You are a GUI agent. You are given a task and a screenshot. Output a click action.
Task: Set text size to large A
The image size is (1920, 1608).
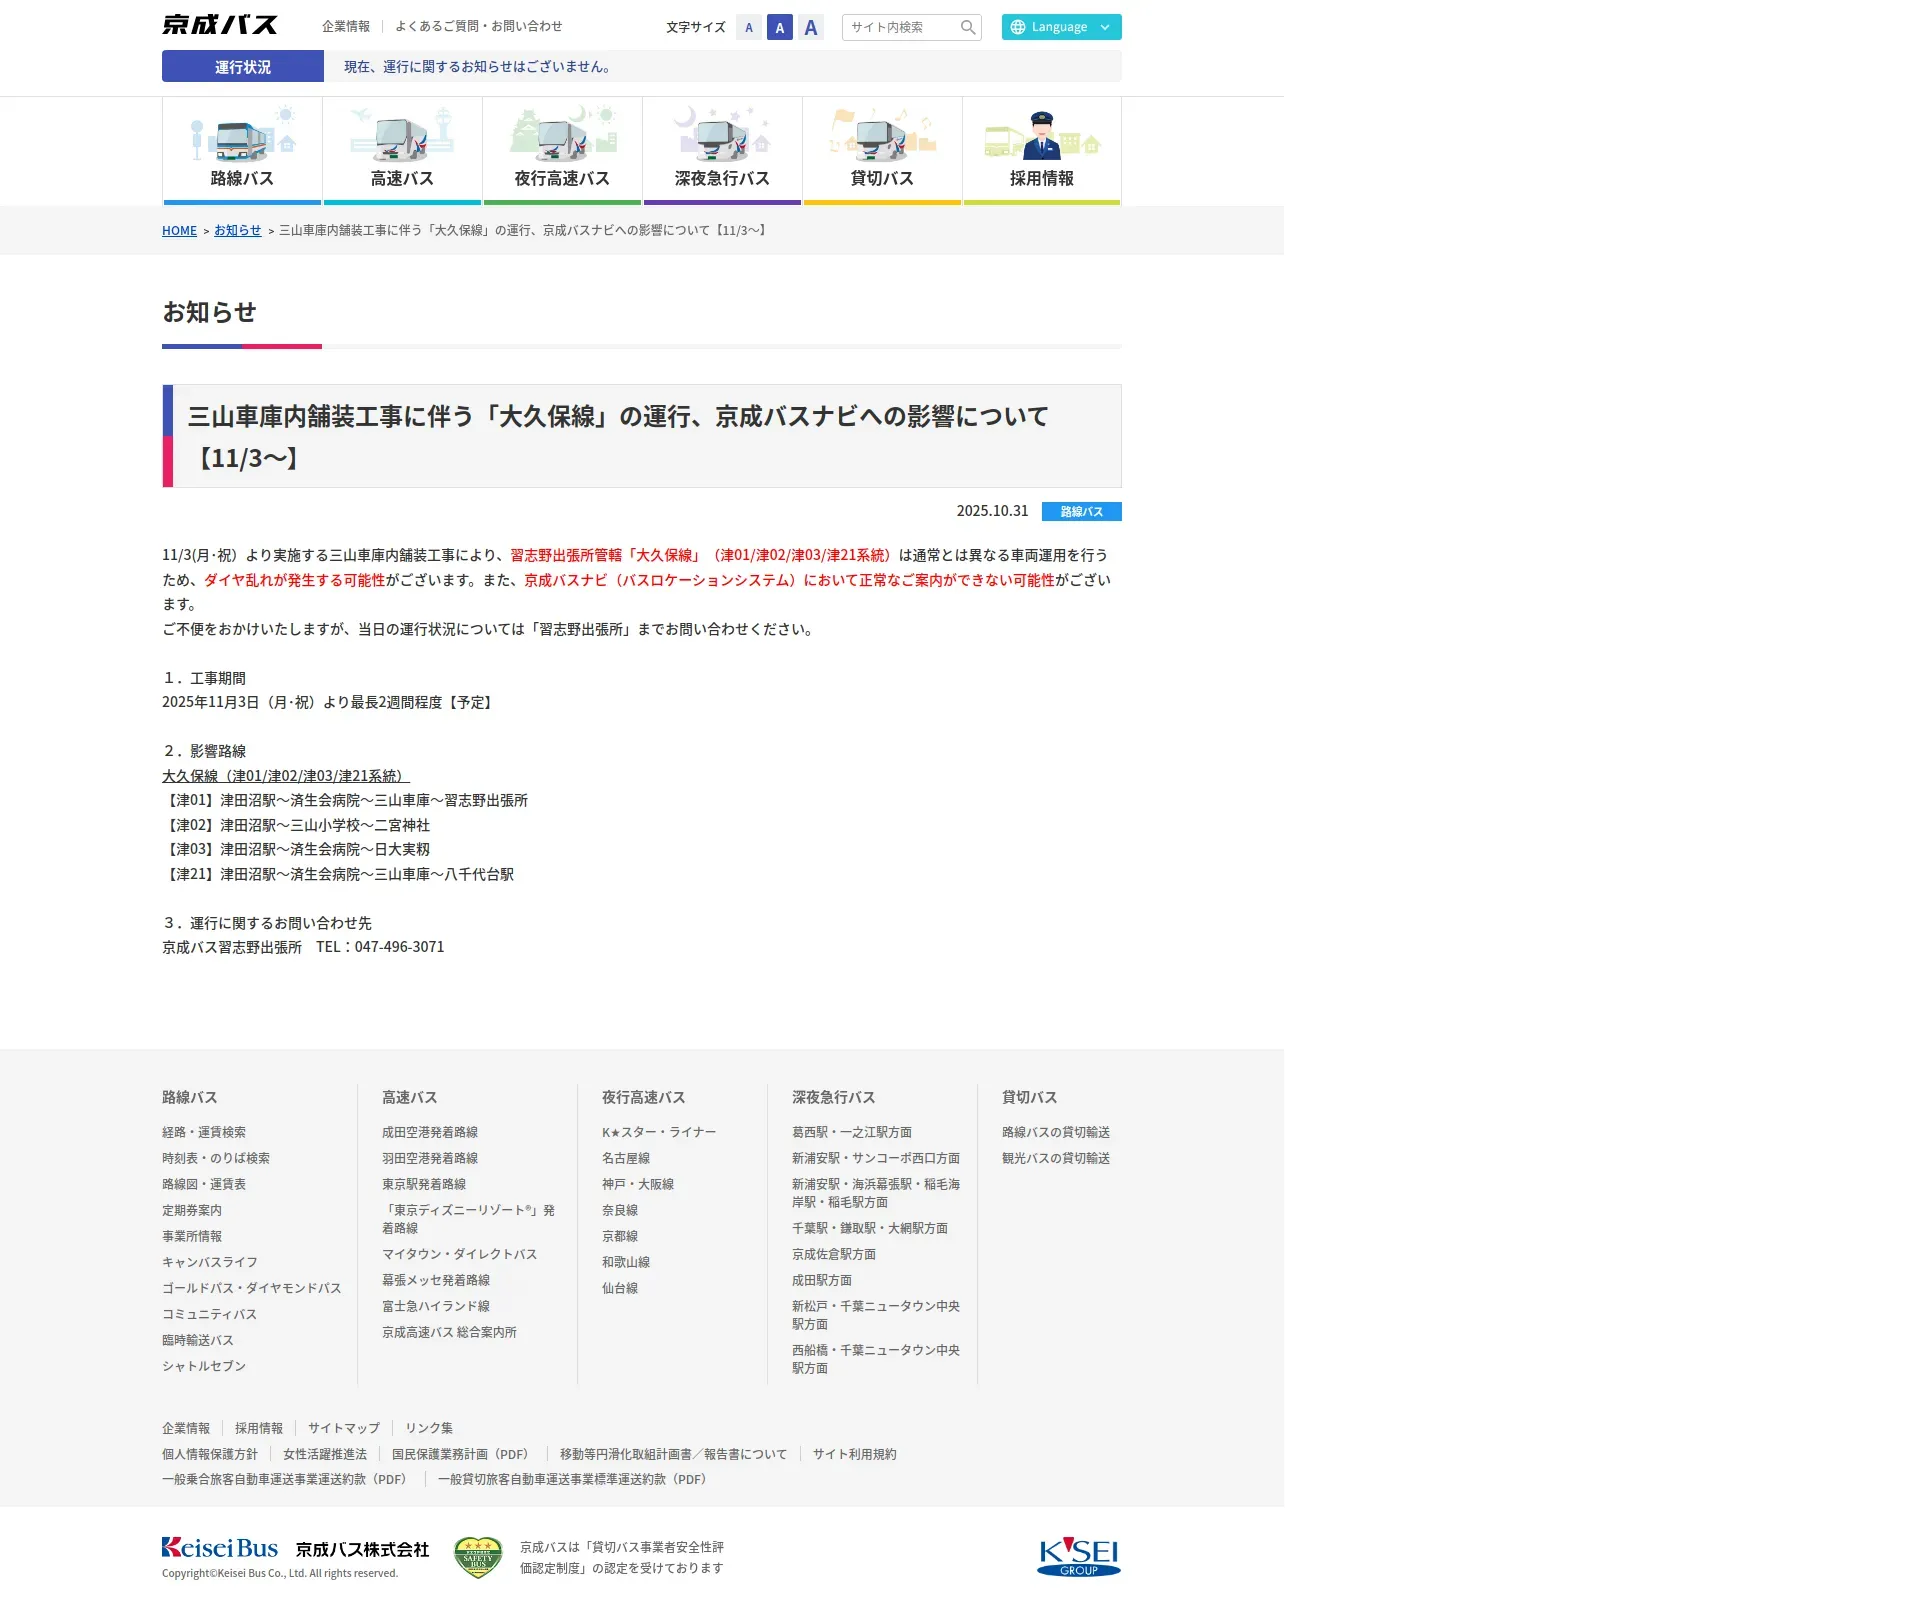pos(811,28)
